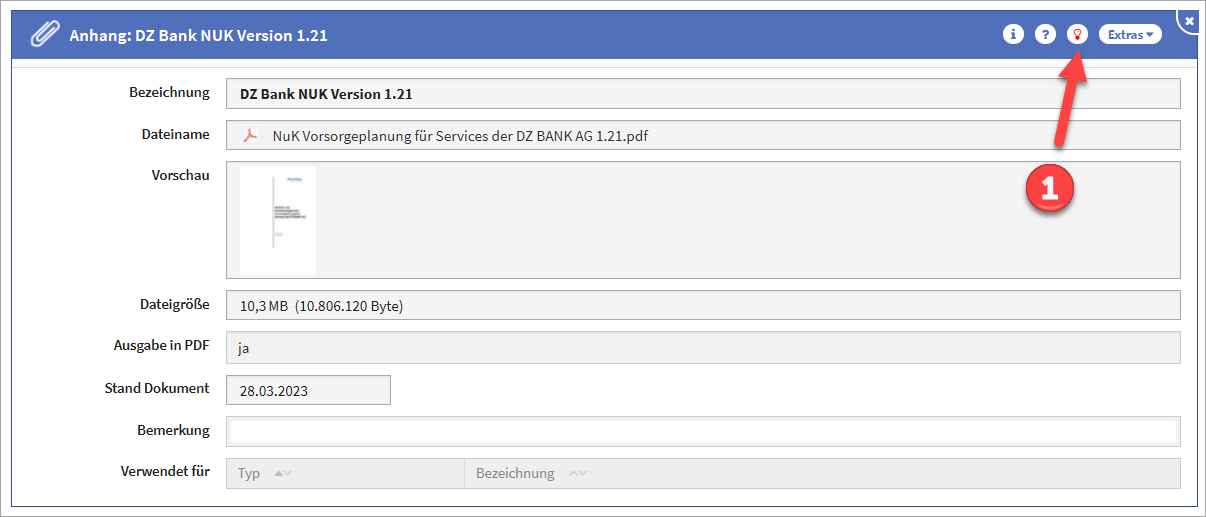
Task: Click the Typ sort arrows icon
Action: 283,473
